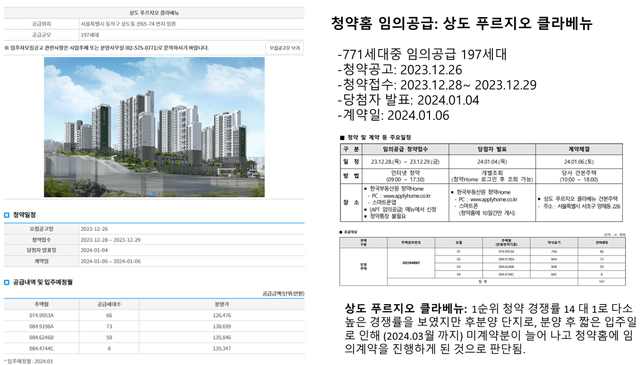The height and width of the screenshot is (365, 640).
Task: Click the 주택형 column header
Action: (42, 305)
